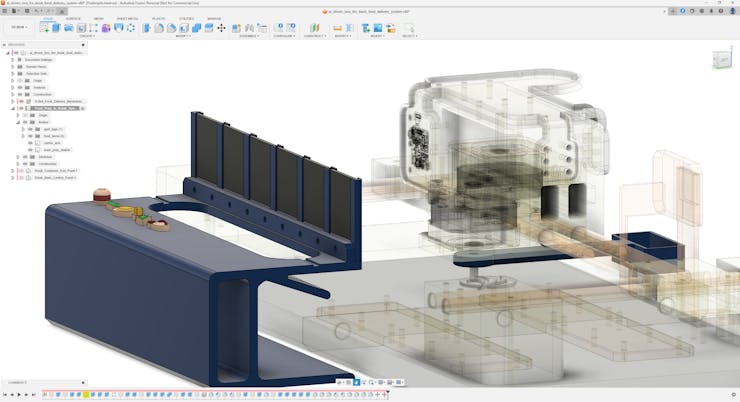Toggle the Sketches folder eye icon

click(x=24, y=157)
